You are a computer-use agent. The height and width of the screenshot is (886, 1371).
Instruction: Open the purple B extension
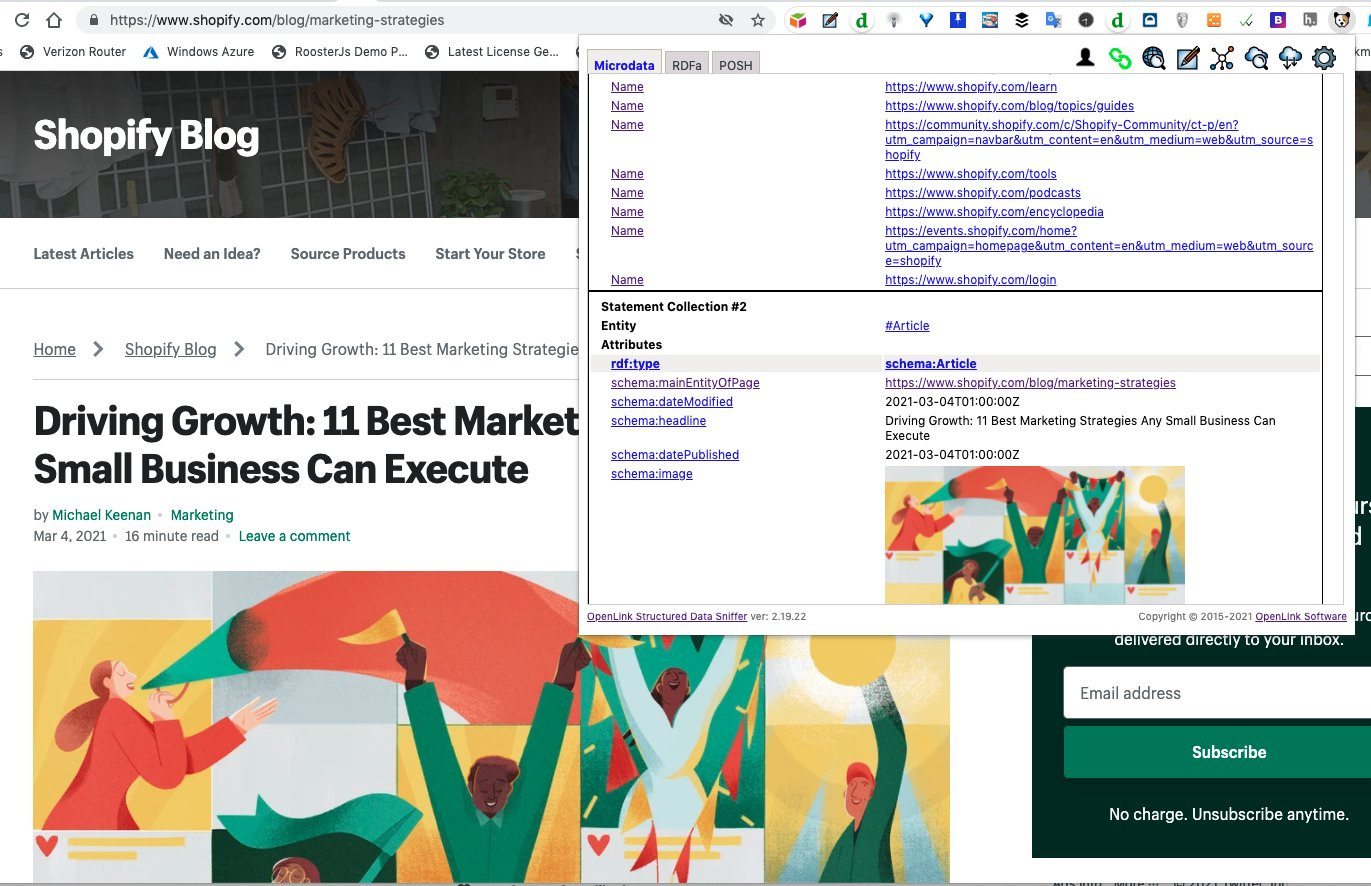click(1278, 20)
